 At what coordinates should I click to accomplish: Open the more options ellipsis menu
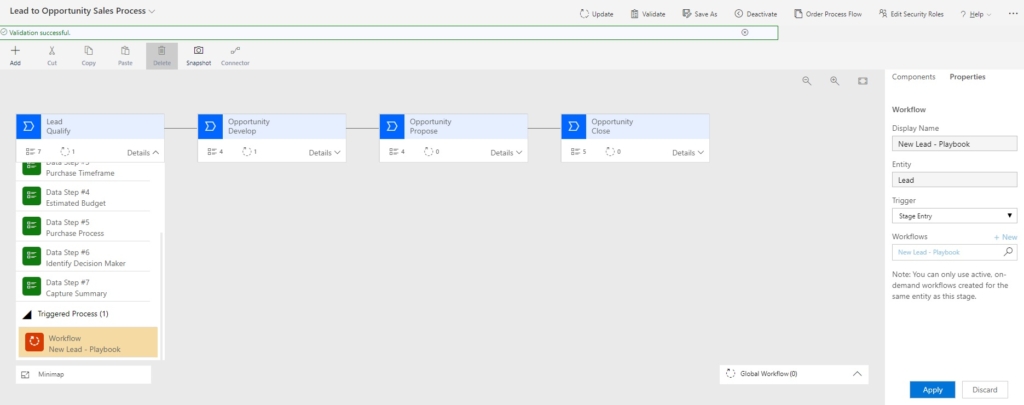(1013, 14)
